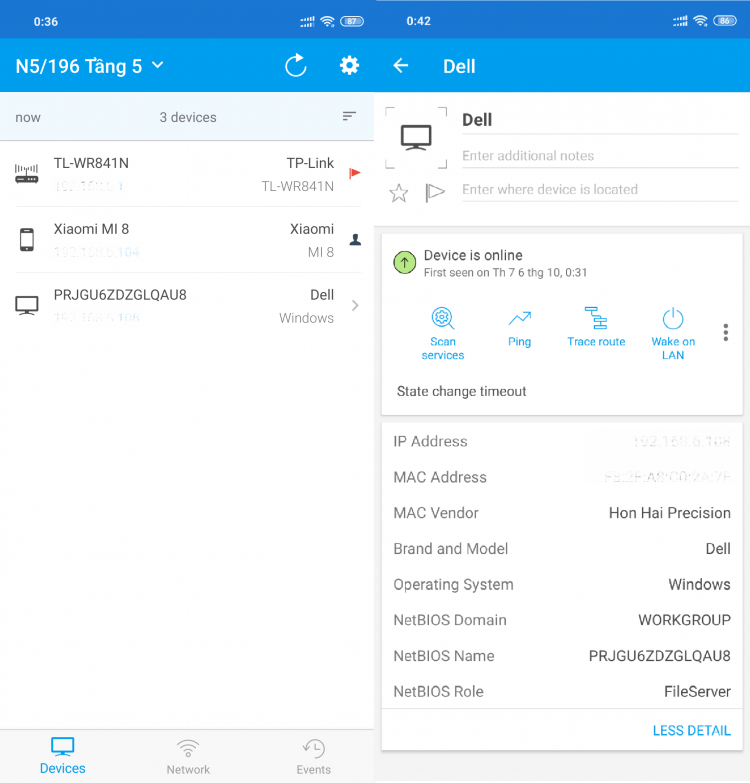This screenshot has height=783, width=750.
Task: Edit the Dell device name field
Action: (x=600, y=120)
